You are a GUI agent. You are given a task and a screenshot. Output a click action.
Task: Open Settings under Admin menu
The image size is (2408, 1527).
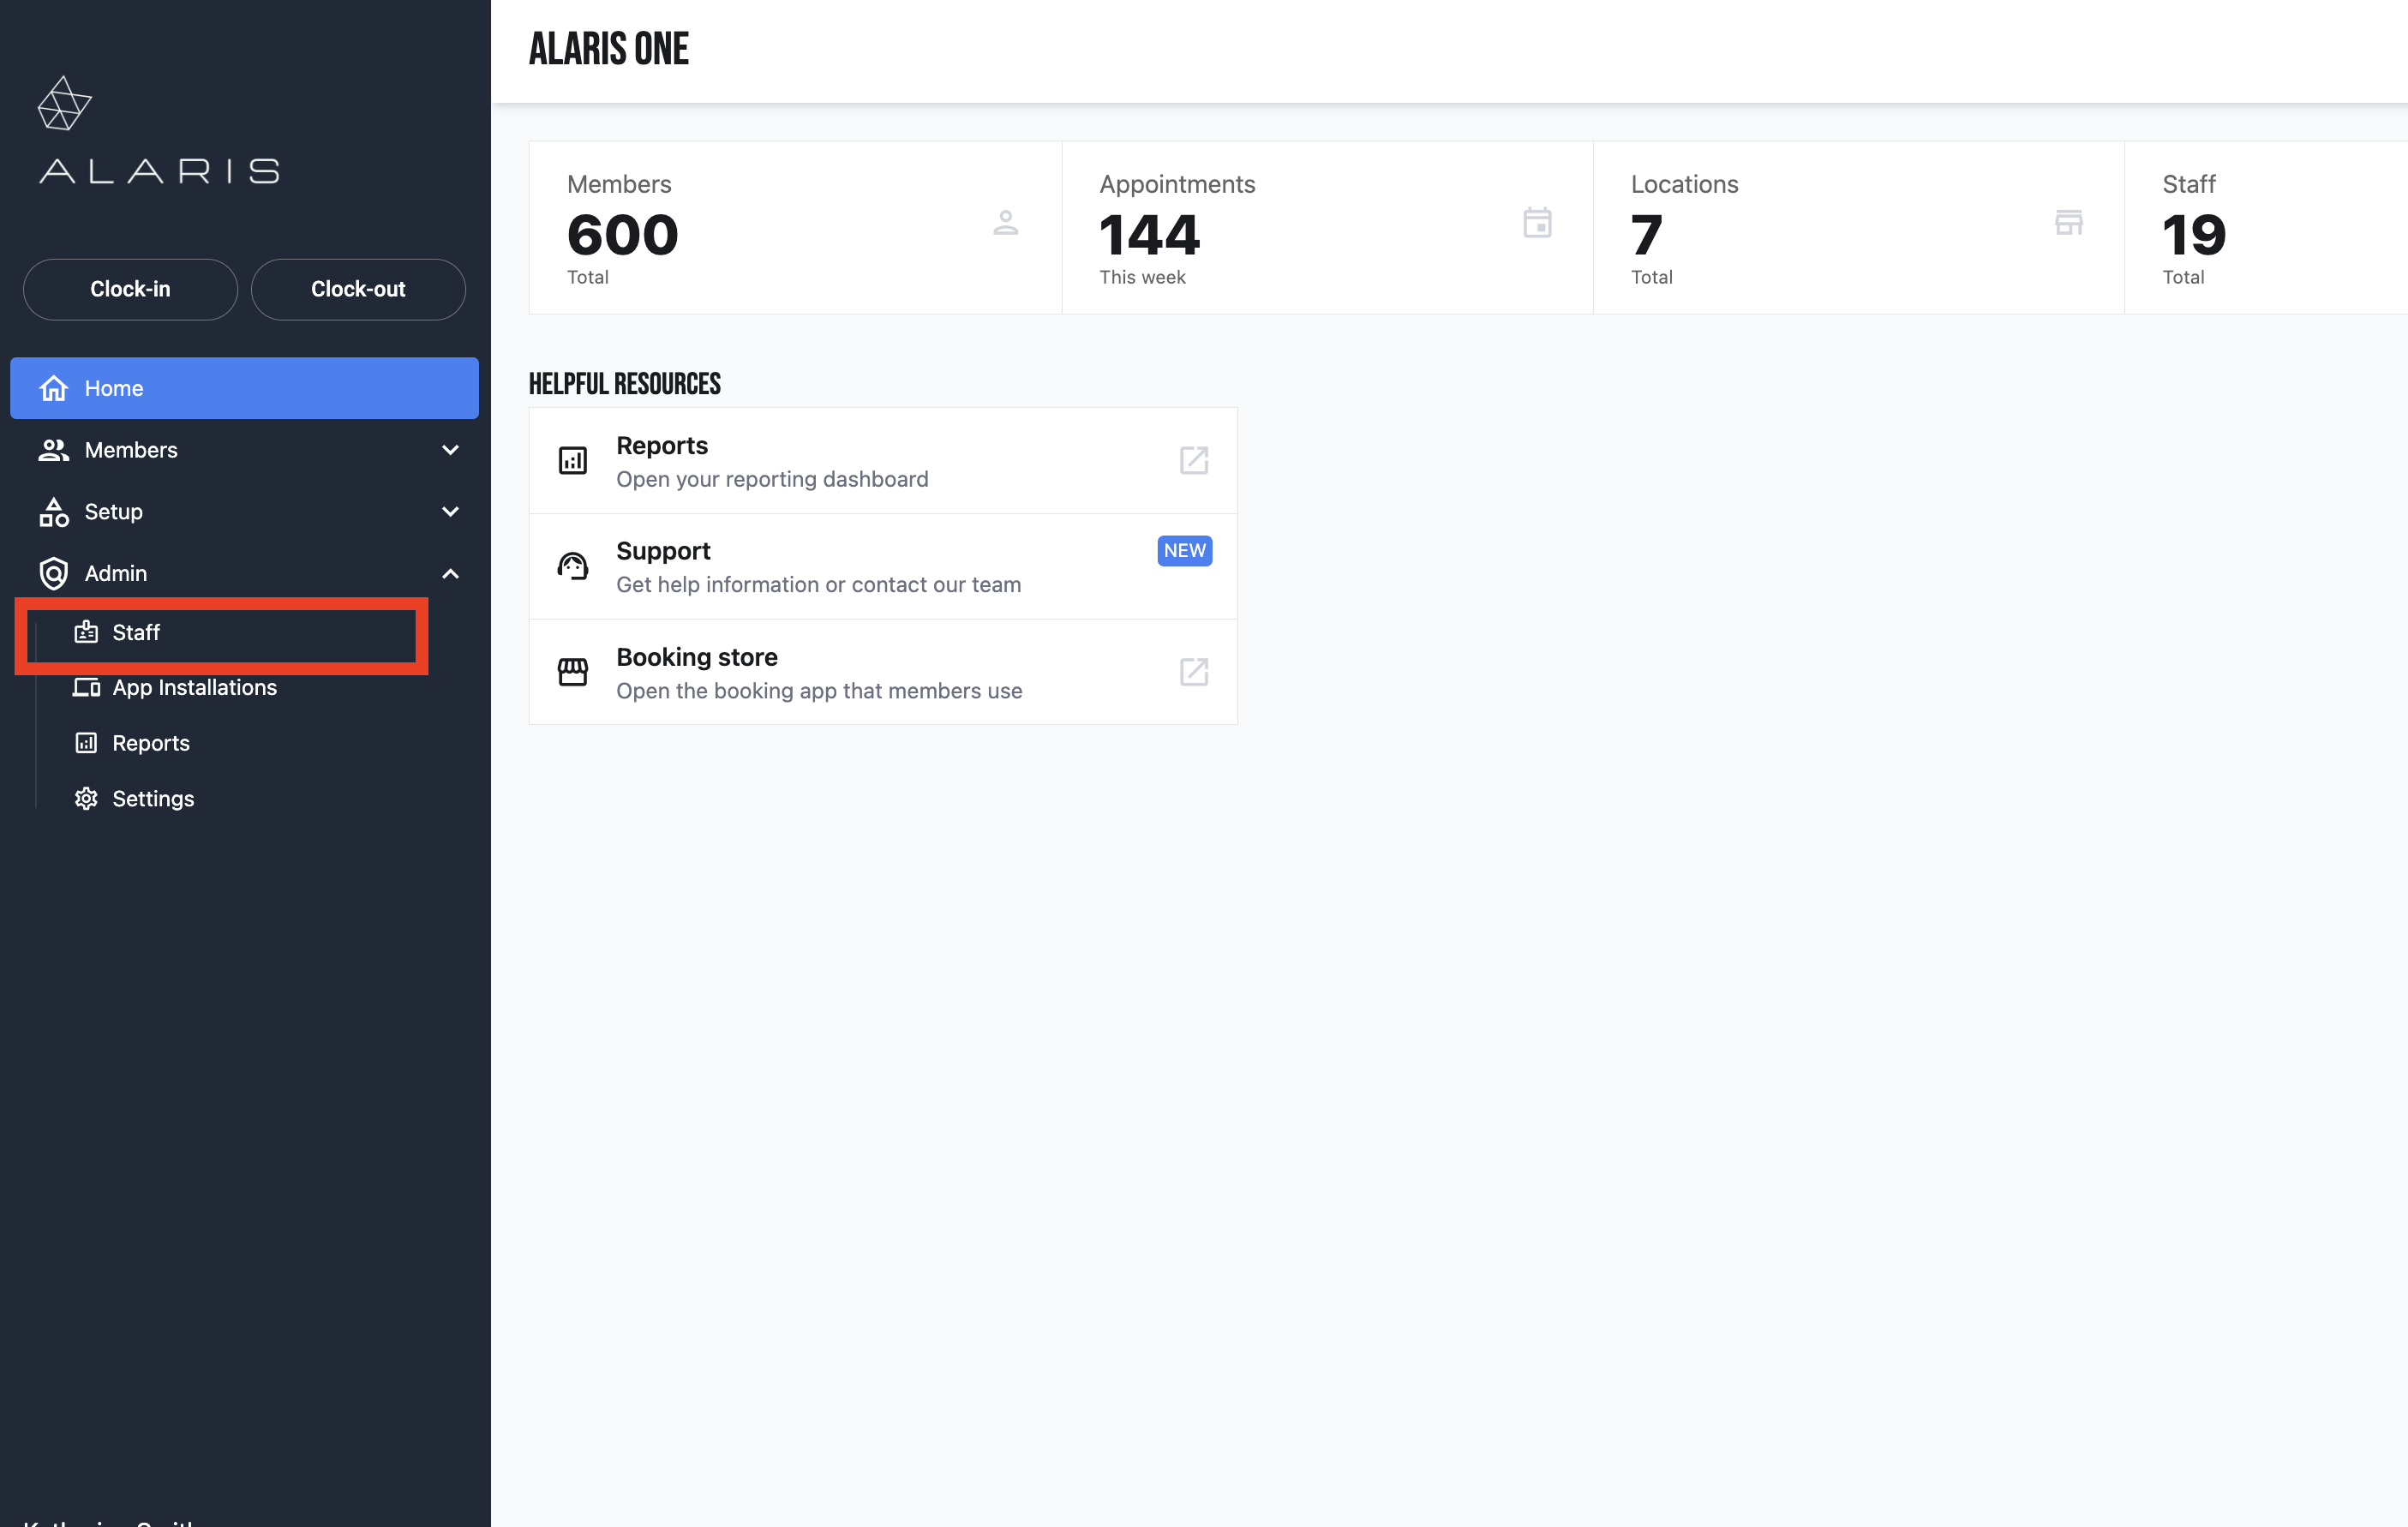(153, 798)
